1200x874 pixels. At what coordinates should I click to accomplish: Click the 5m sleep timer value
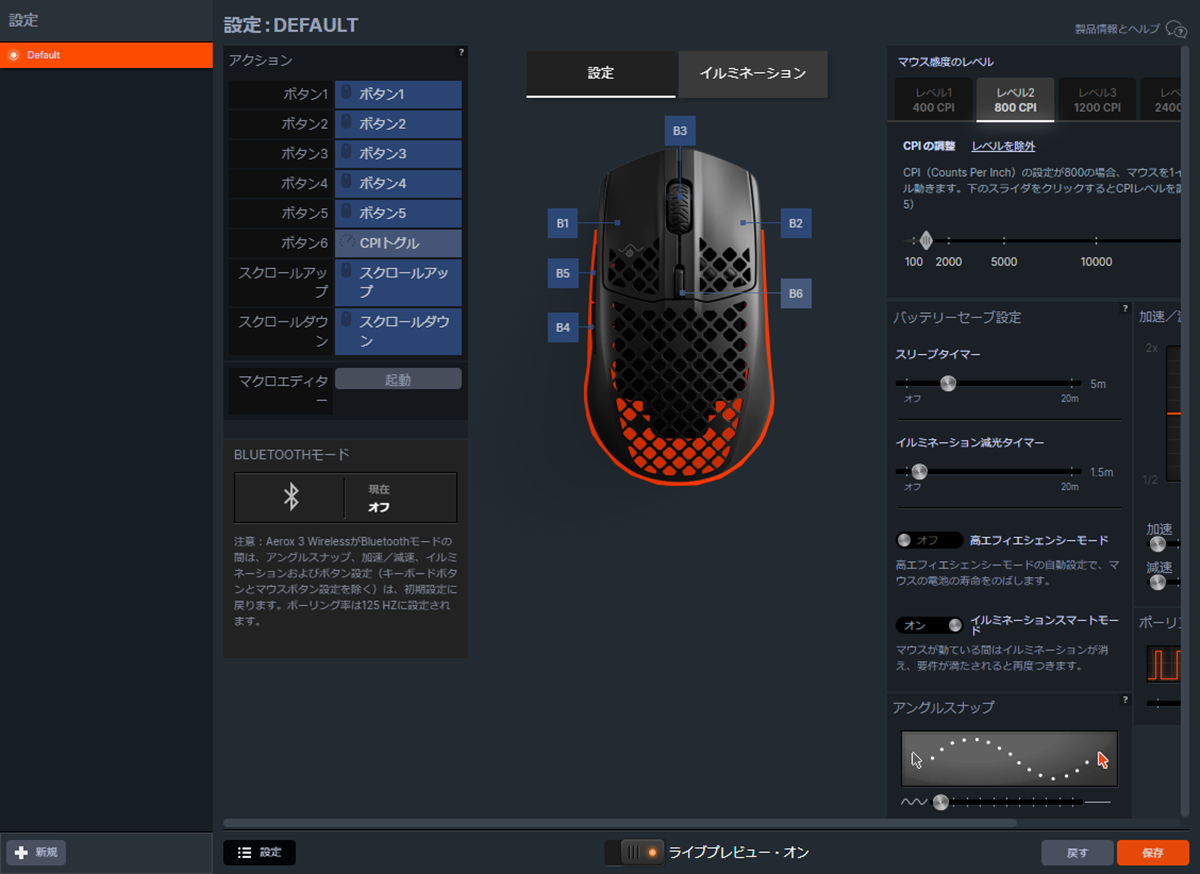[x=1098, y=383]
